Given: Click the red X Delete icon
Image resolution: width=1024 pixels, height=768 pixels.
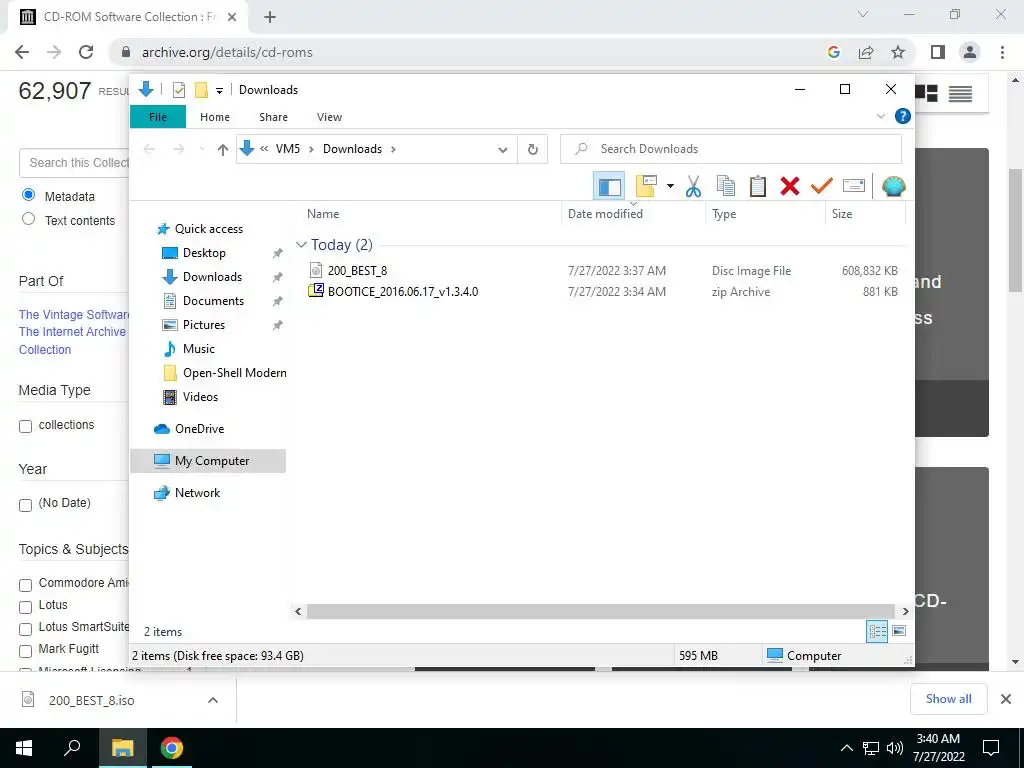Looking at the screenshot, I should tap(790, 187).
